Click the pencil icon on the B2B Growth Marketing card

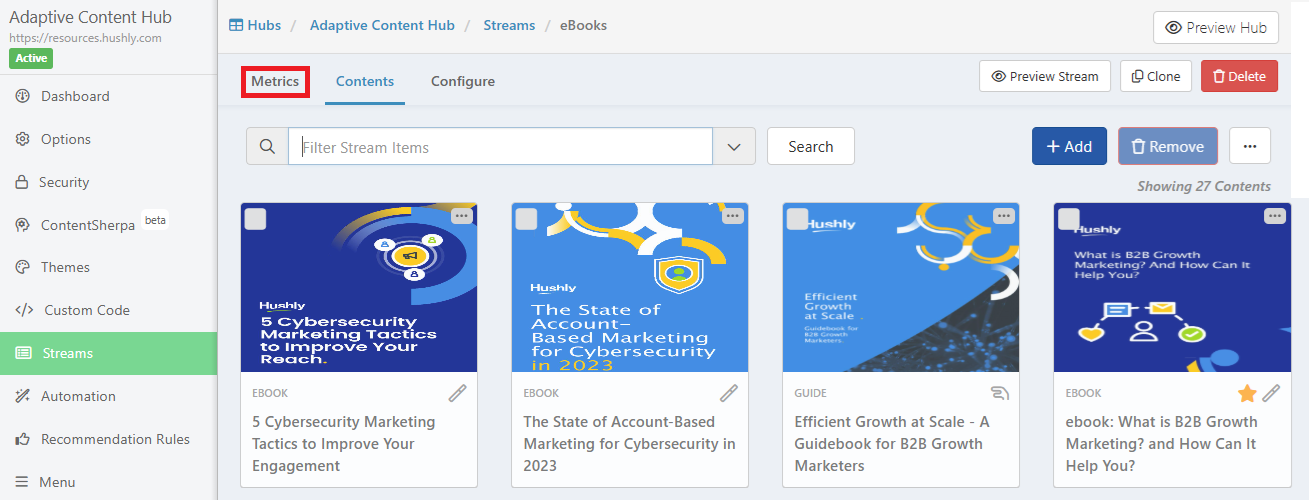1271,393
